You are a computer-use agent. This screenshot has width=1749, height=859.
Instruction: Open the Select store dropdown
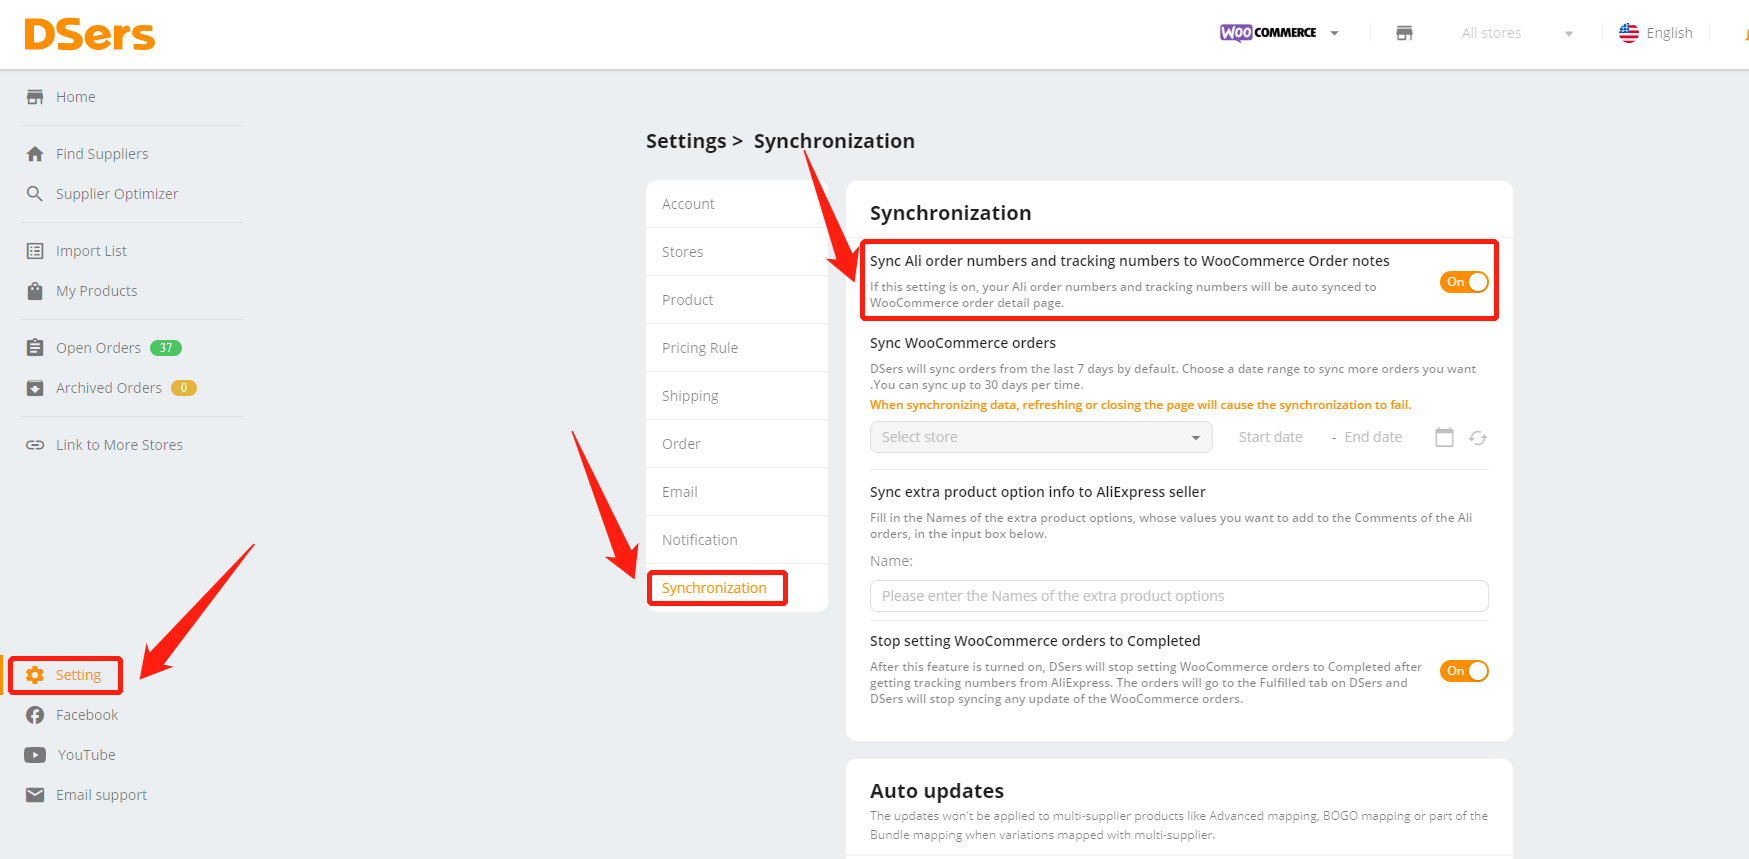click(1041, 437)
